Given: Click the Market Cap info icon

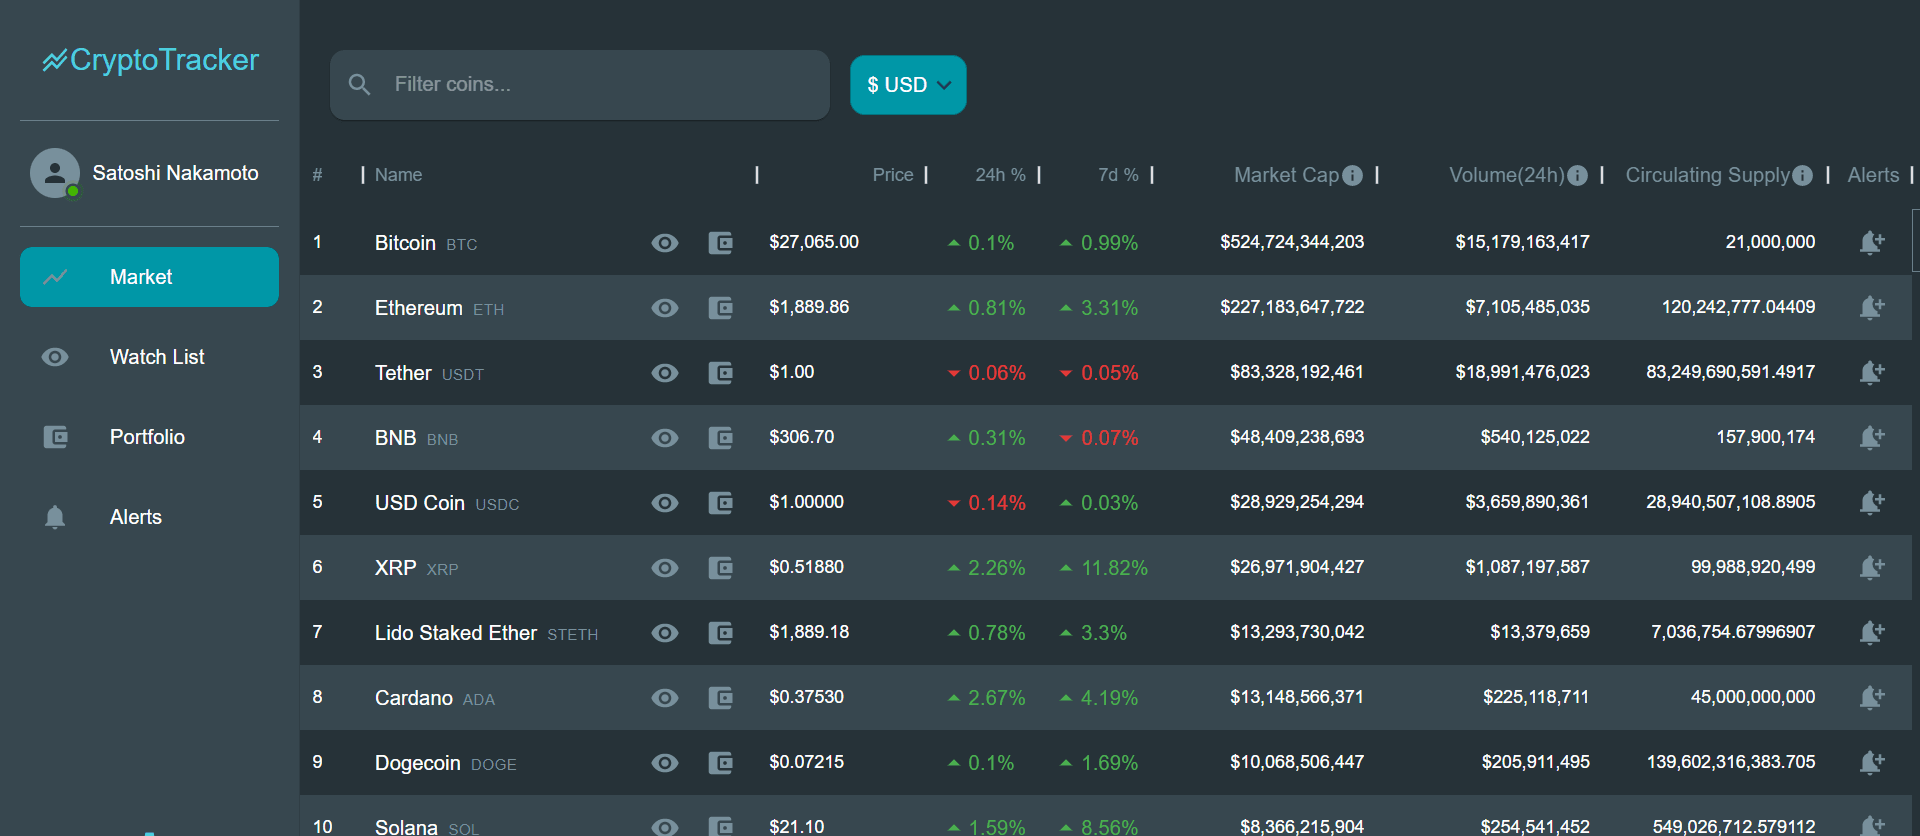Looking at the screenshot, I should pos(1352,175).
